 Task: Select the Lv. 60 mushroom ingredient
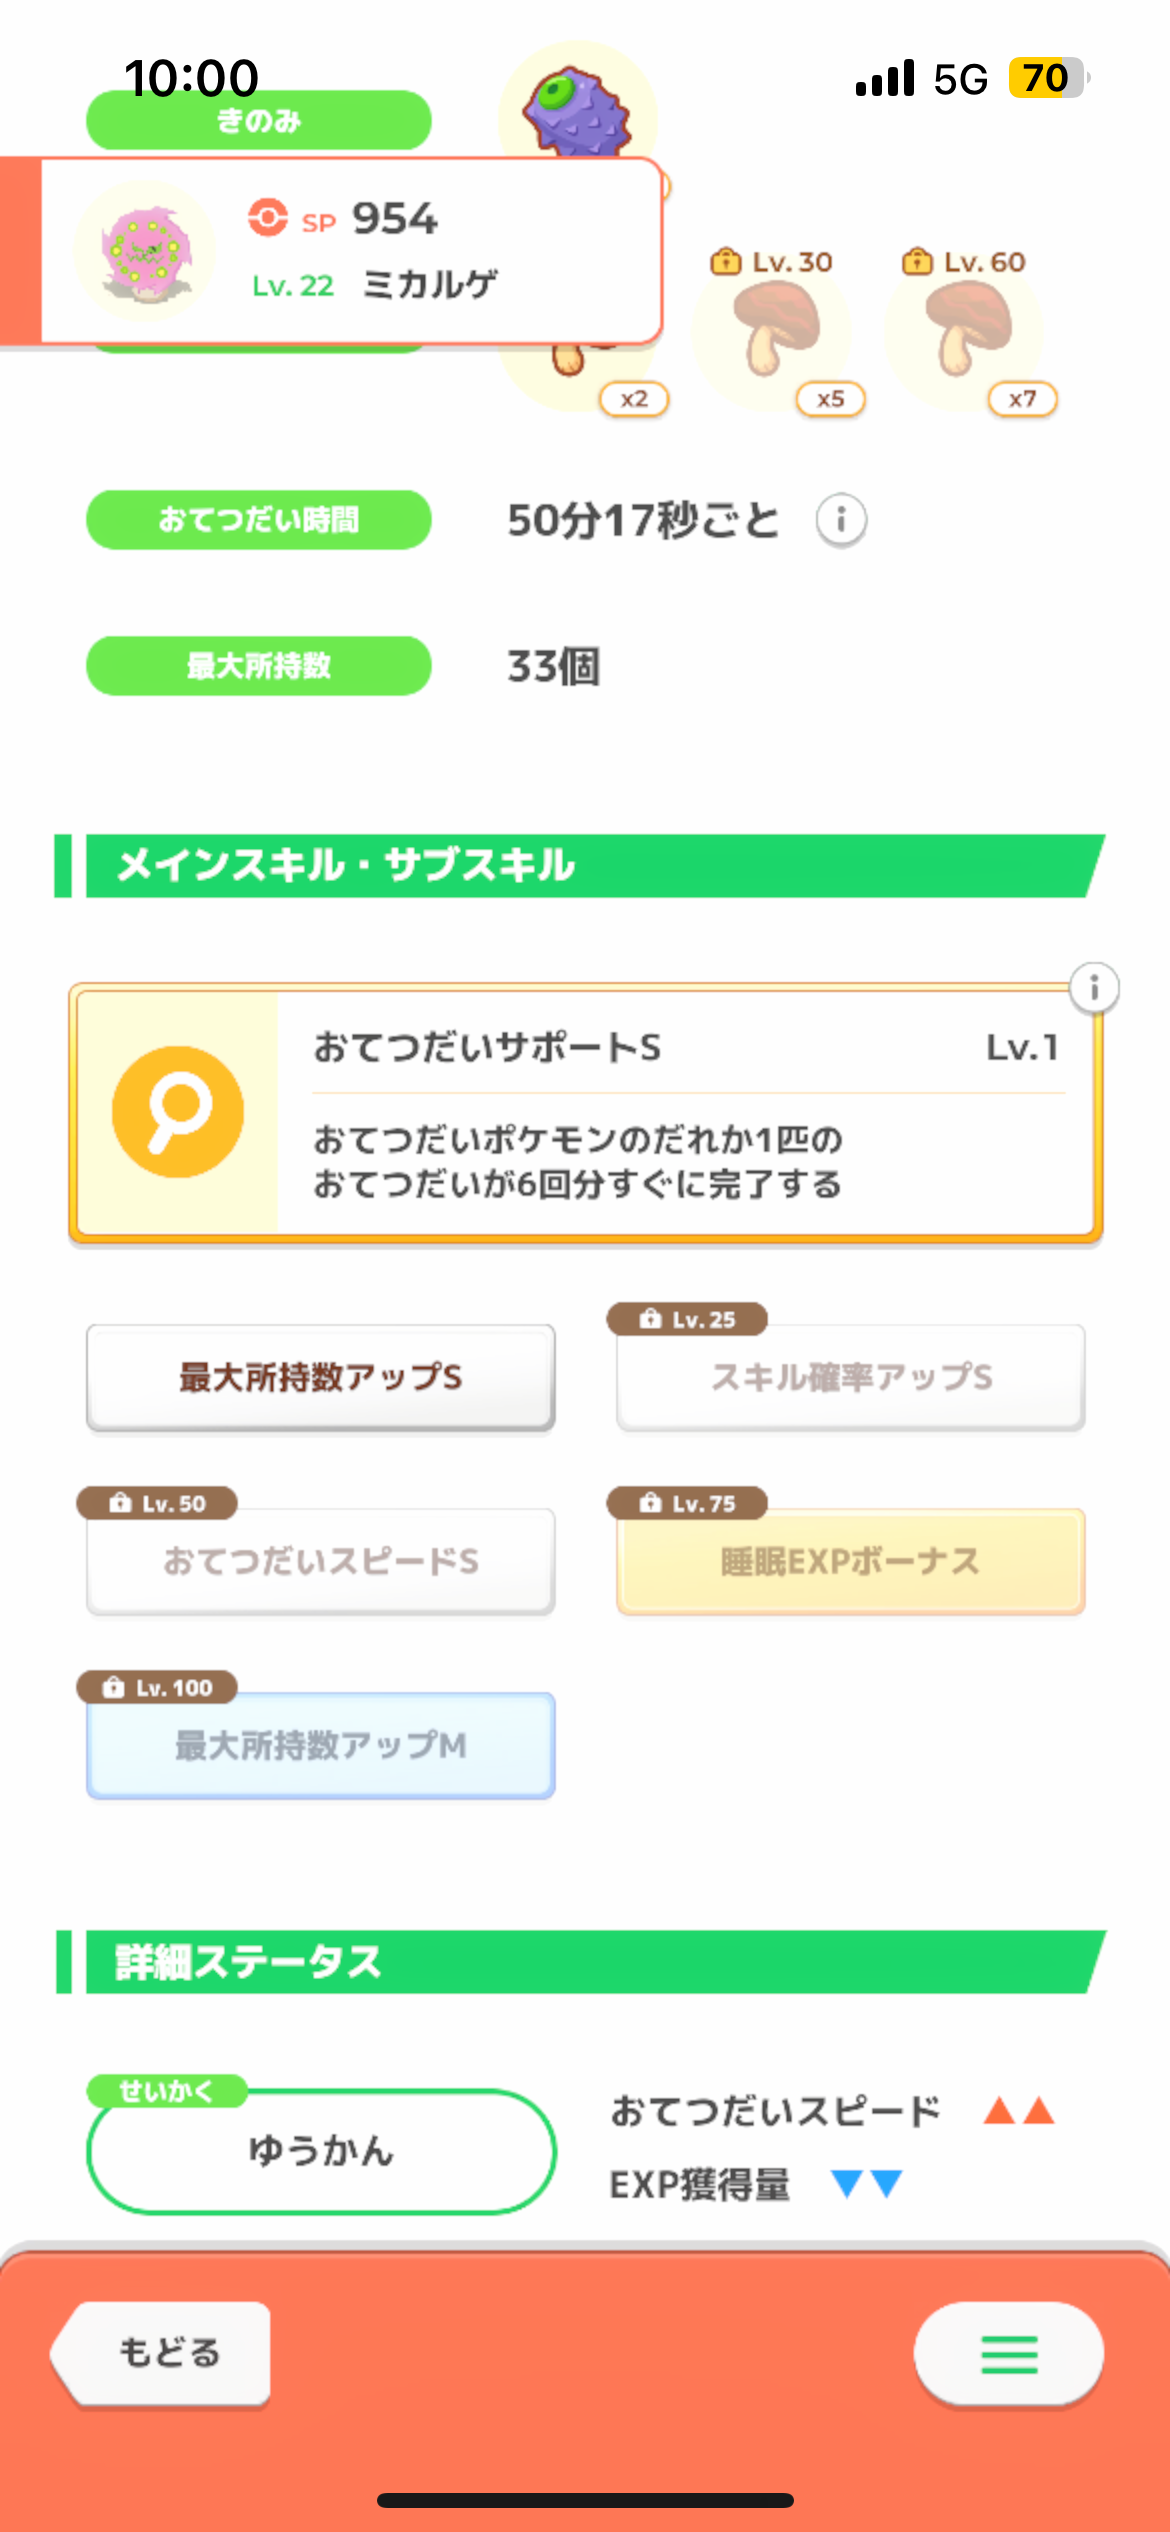965,330
